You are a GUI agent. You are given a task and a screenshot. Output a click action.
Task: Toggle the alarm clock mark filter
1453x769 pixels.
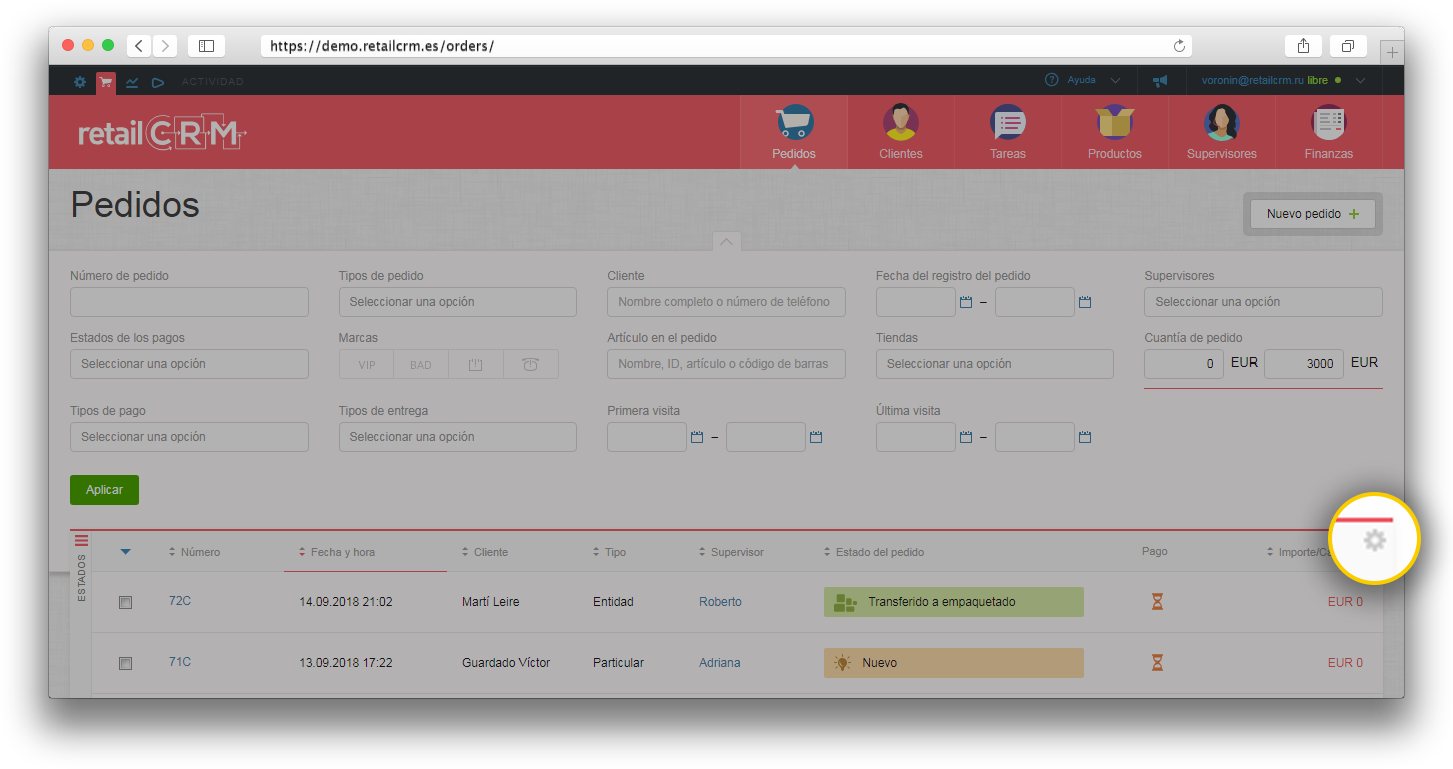(x=530, y=364)
